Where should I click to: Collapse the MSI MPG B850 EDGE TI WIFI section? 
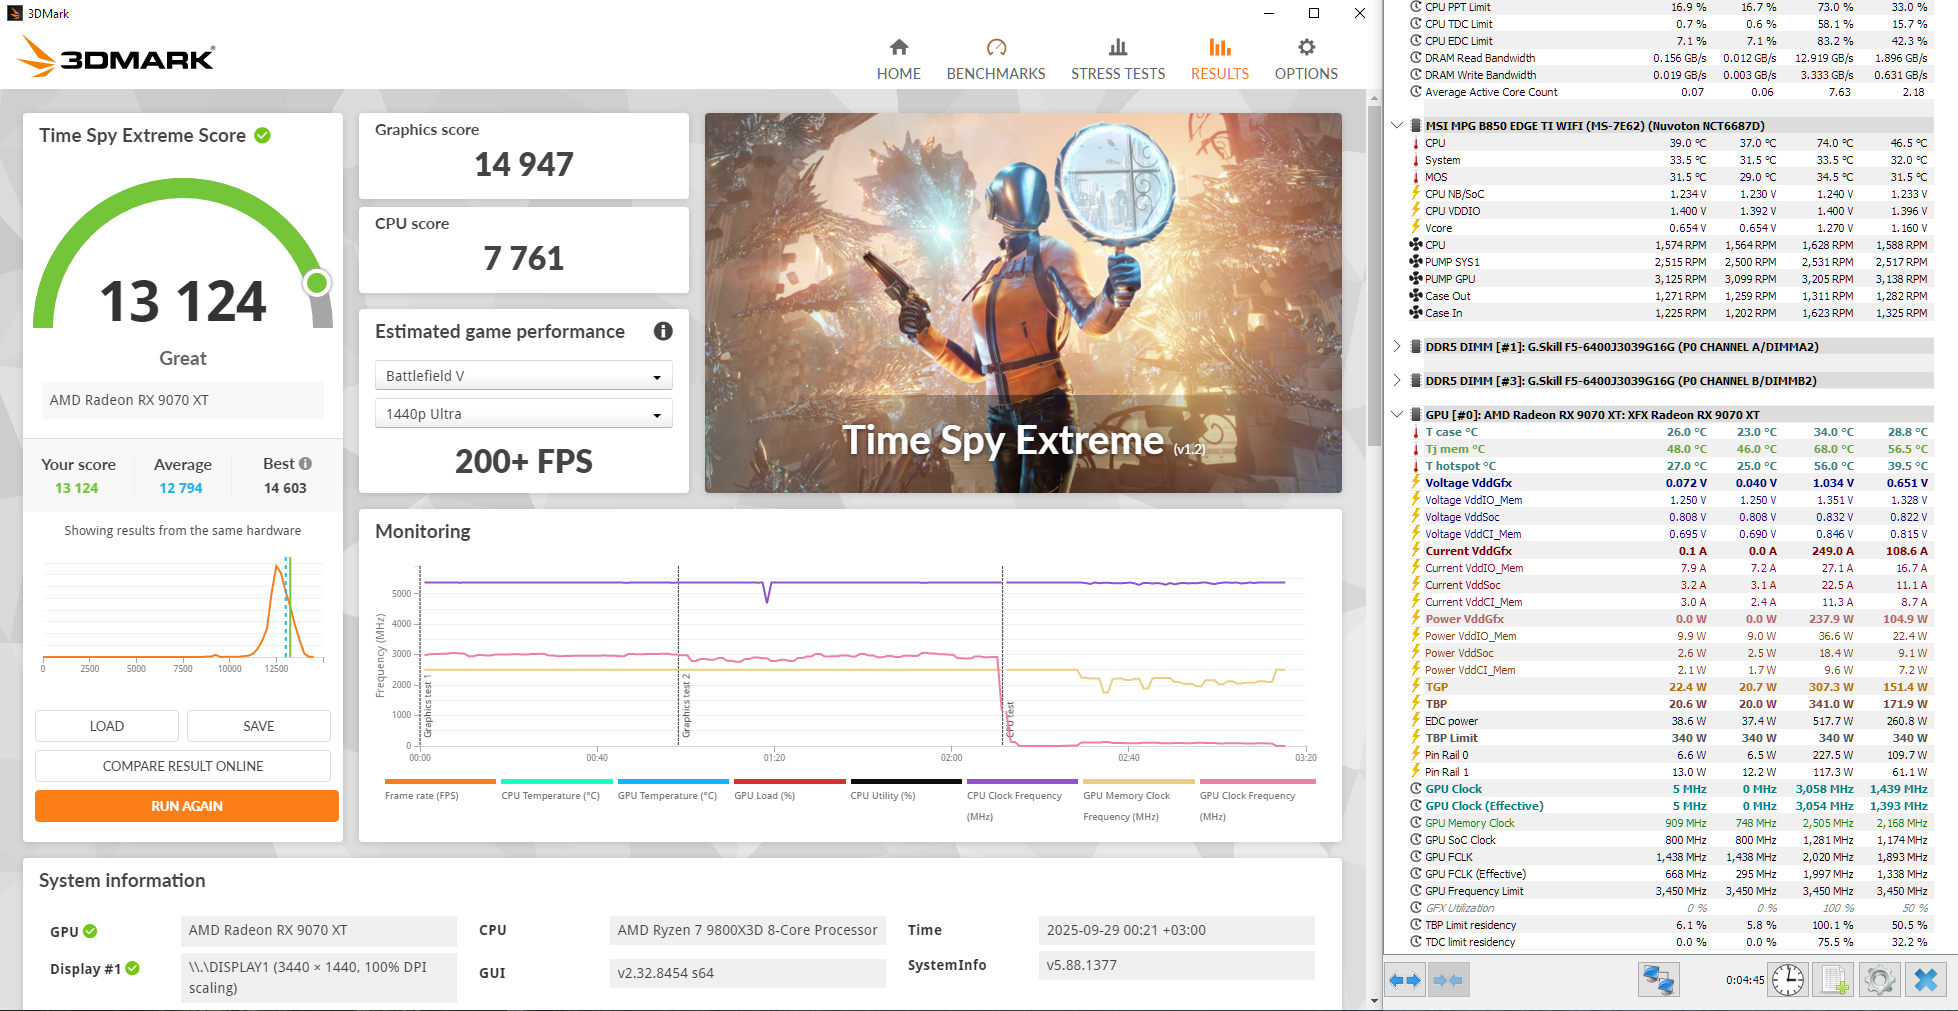(1397, 126)
